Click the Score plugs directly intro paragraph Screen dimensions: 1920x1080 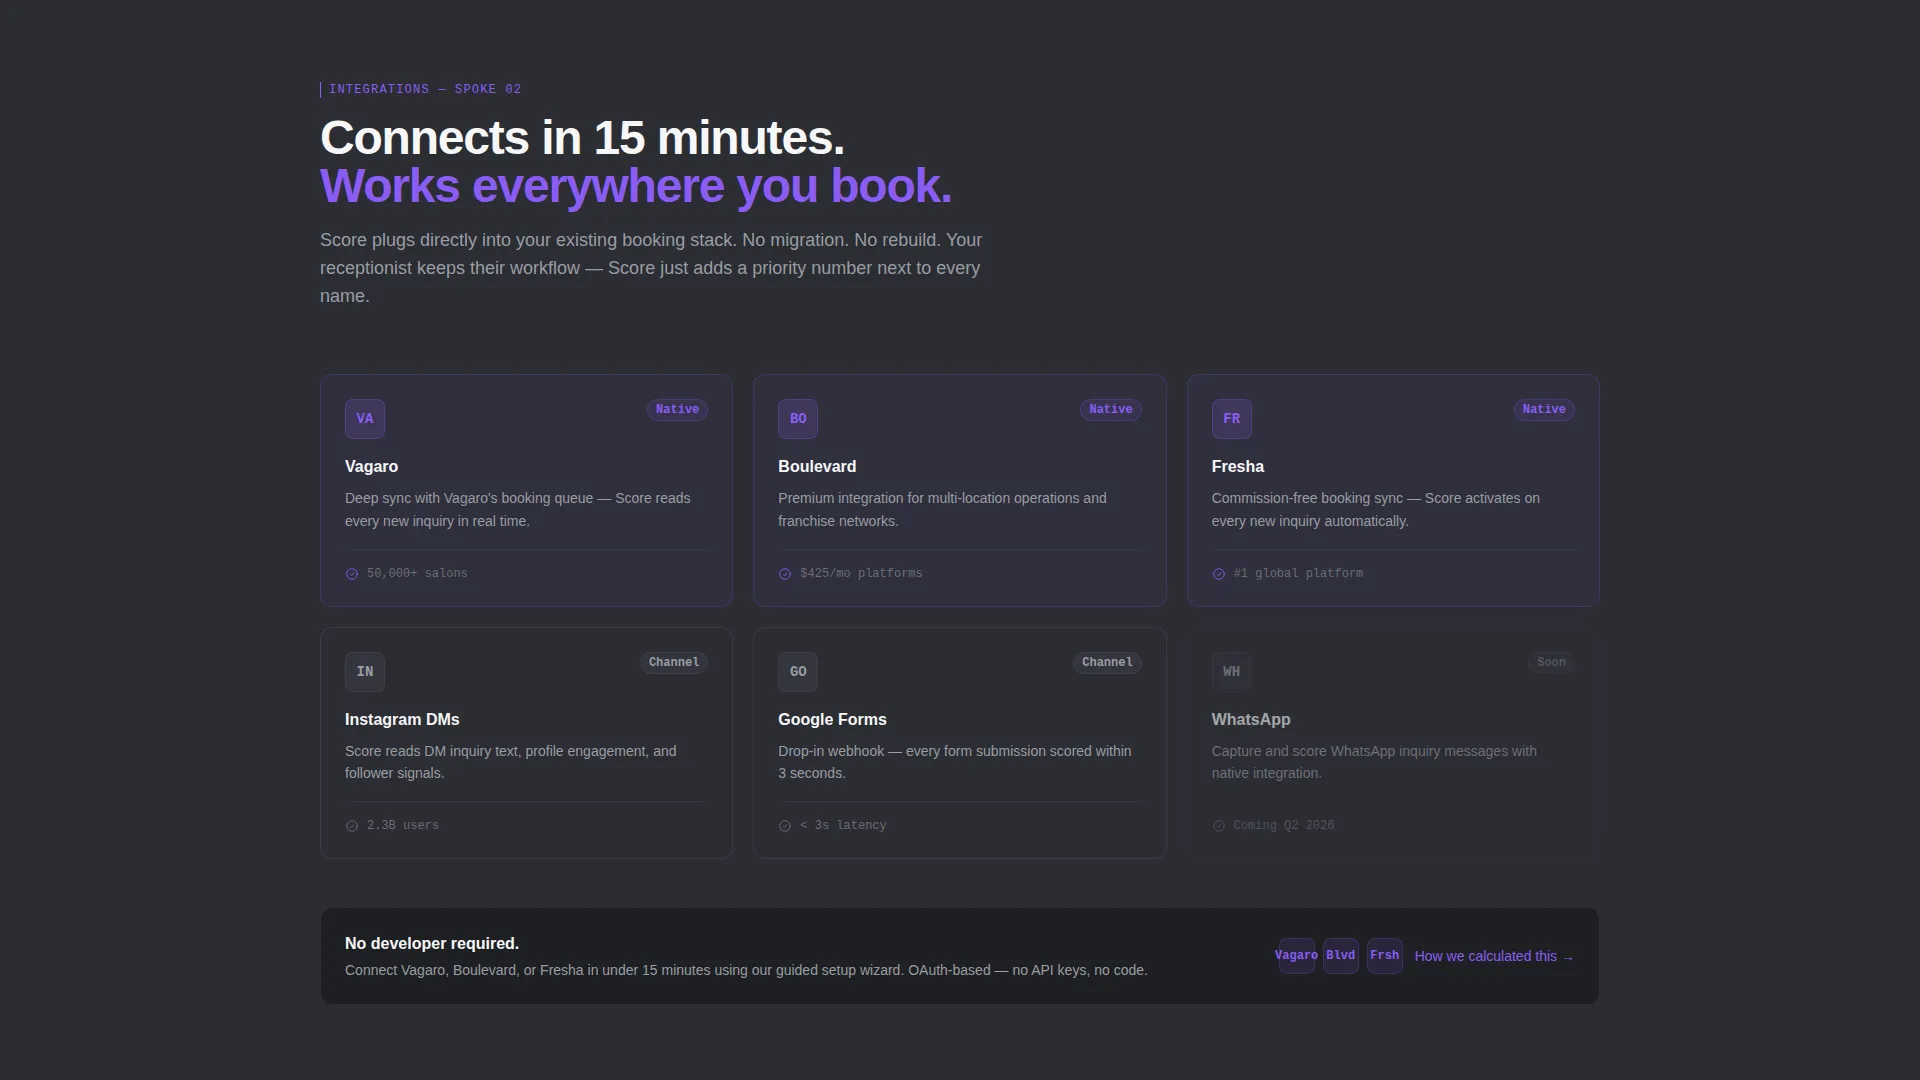651,268
